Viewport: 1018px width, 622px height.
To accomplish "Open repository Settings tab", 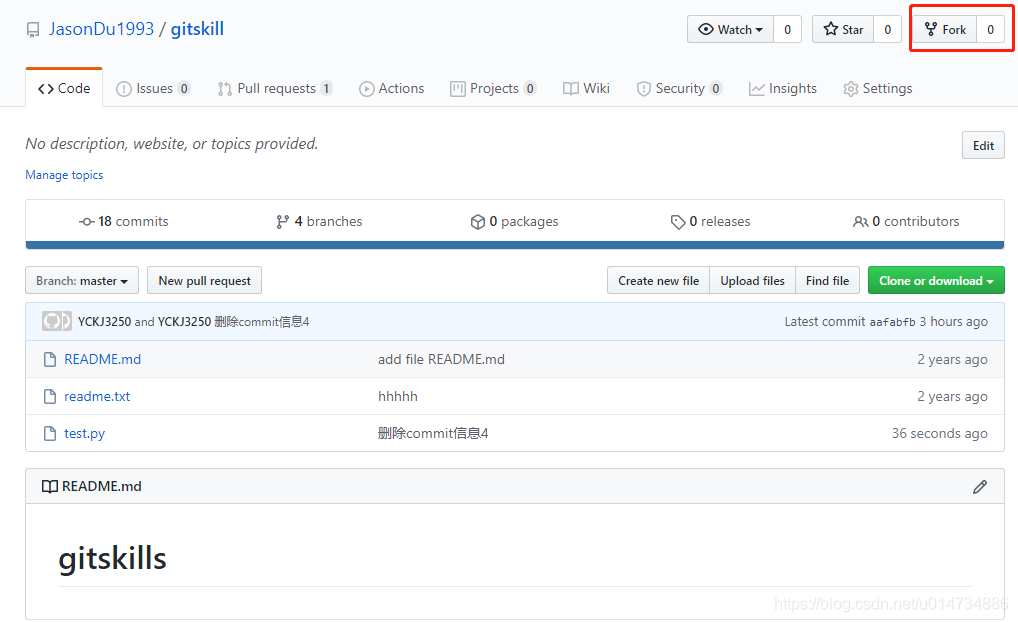I will click(x=878, y=88).
